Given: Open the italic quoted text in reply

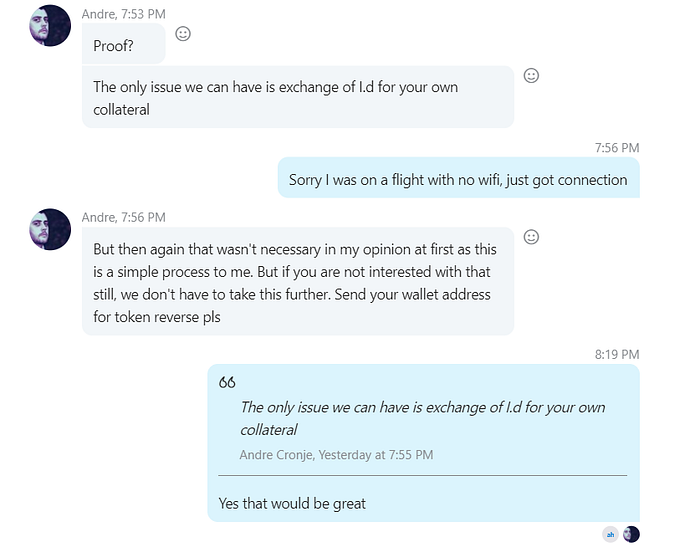Looking at the screenshot, I should pyautogui.click(x=422, y=418).
